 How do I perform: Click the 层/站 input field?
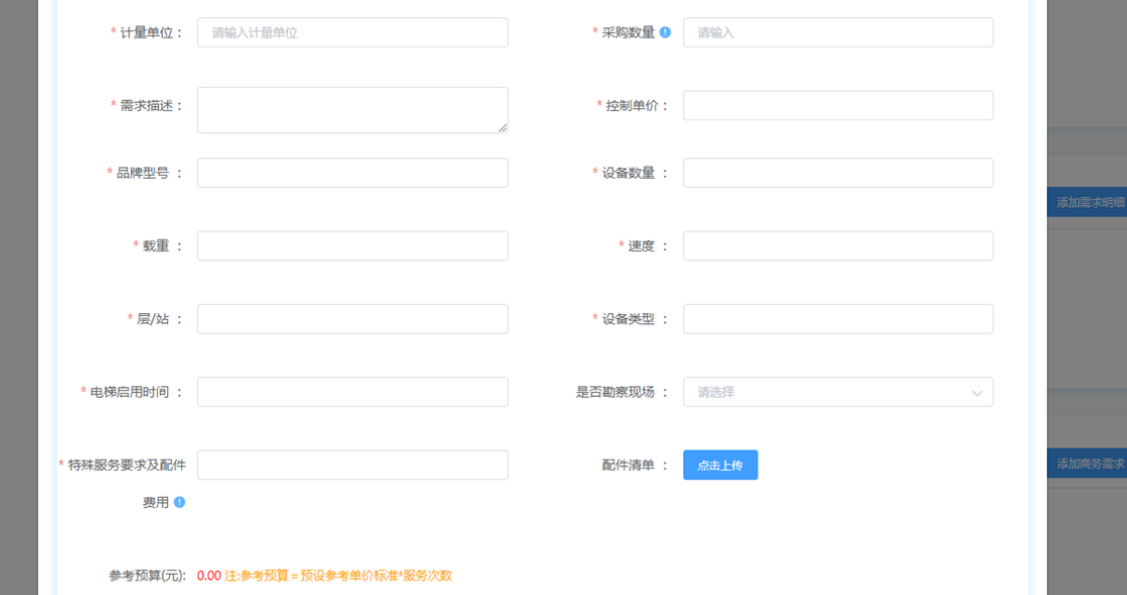(352, 319)
